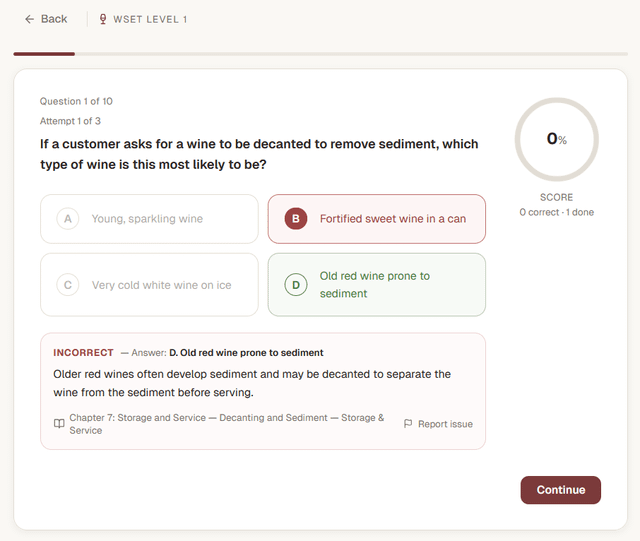This screenshot has width=640, height=541.
Task: Select the letter D option circle
Action: tap(296, 285)
